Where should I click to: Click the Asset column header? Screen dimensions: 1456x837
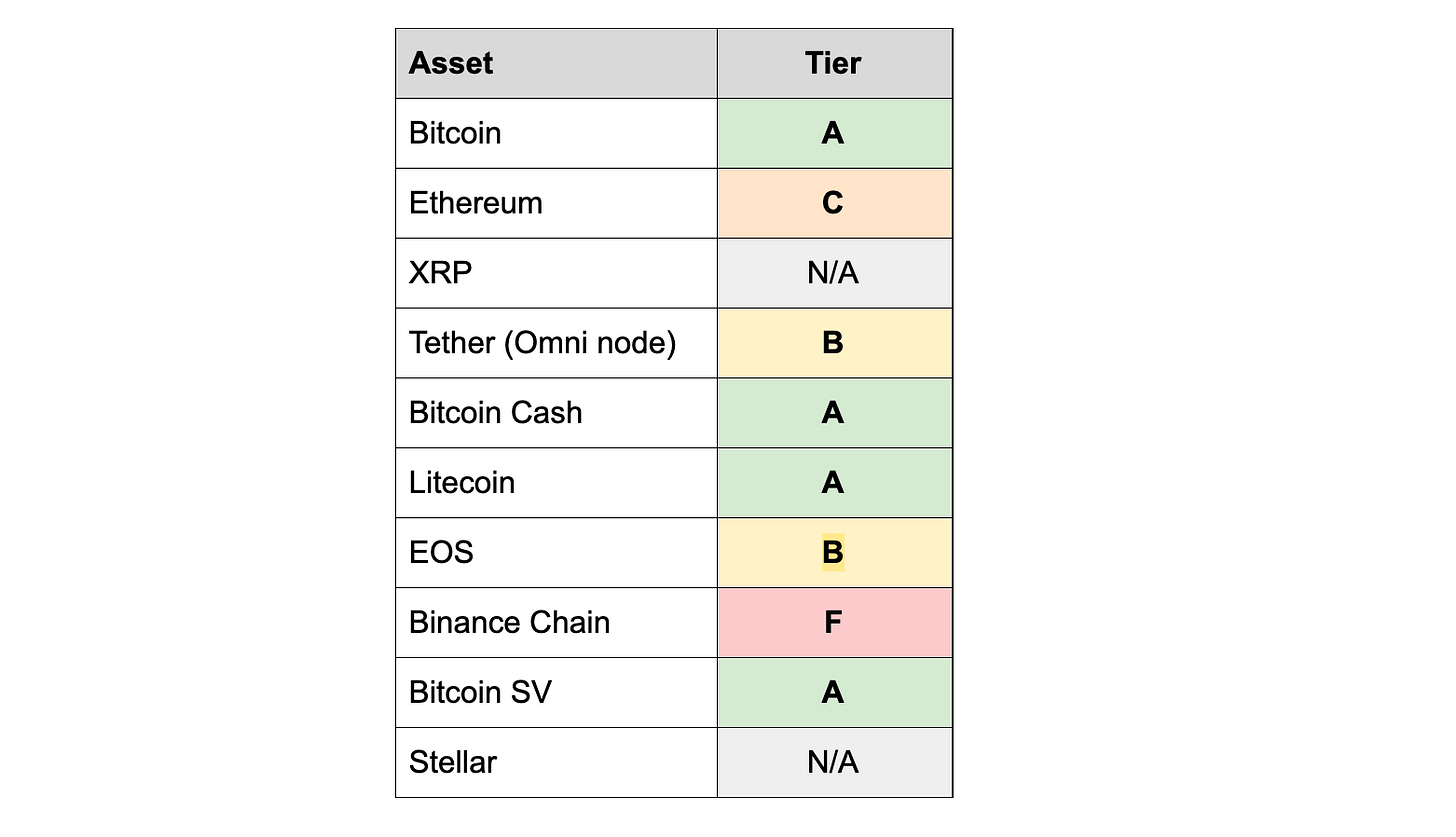[x=556, y=63]
